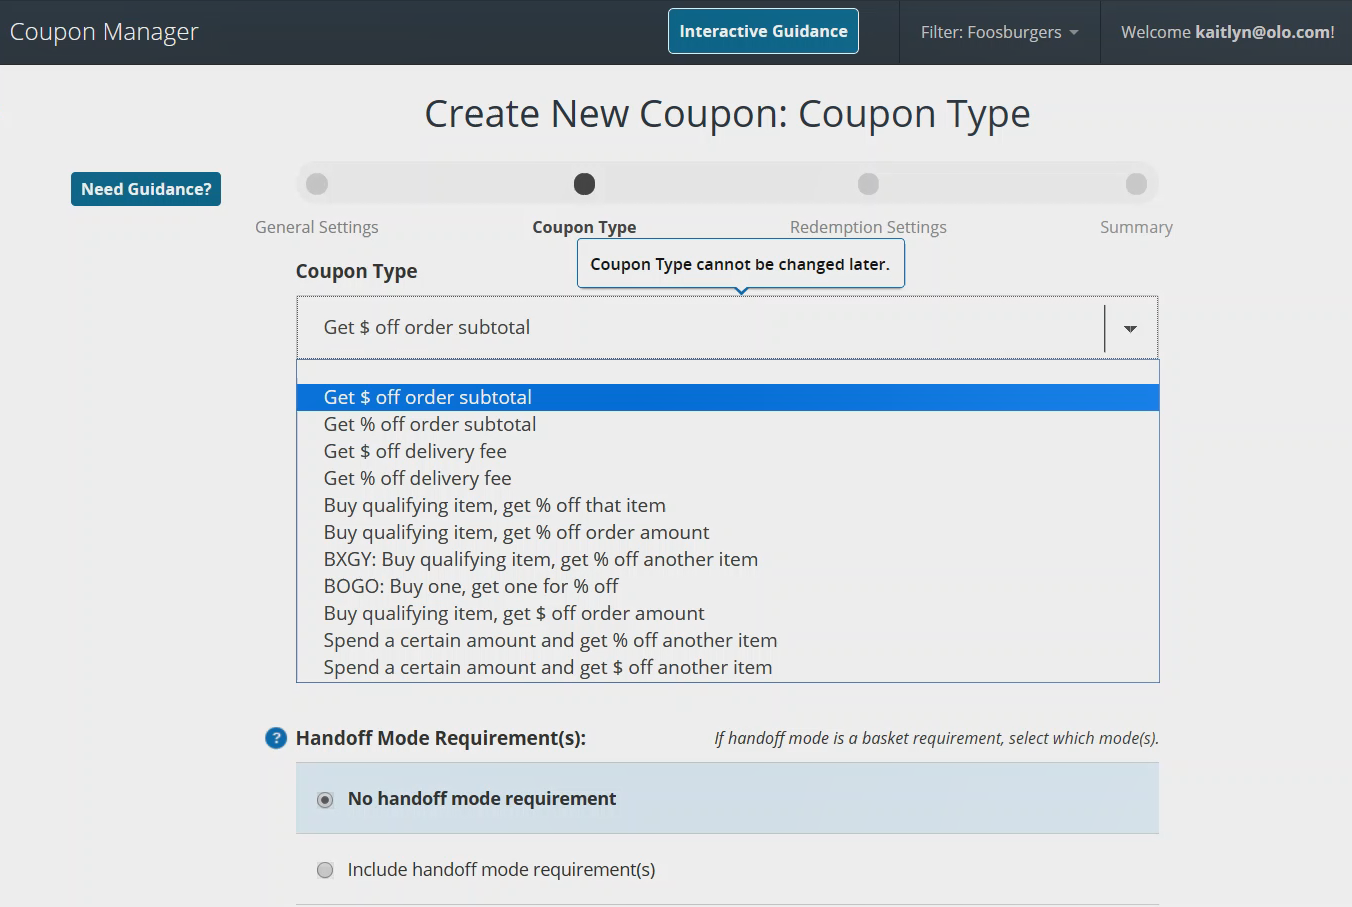
Task: Choose Get % off order subtotal
Action: click(430, 424)
